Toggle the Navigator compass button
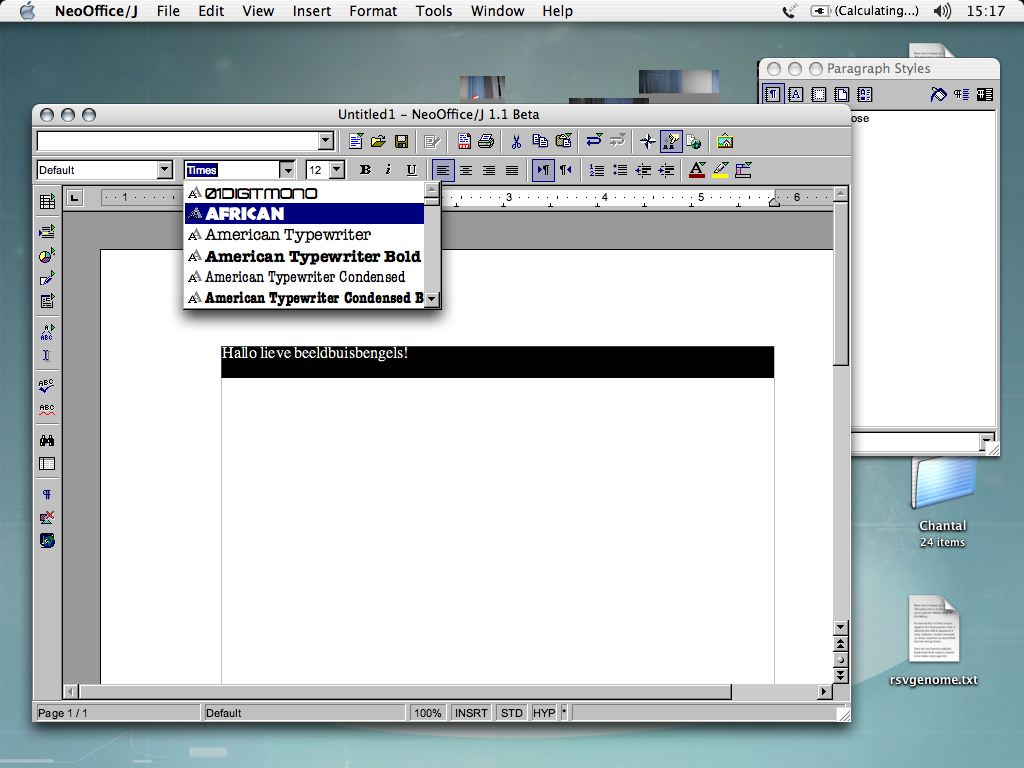This screenshot has height=768, width=1024. click(647, 141)
